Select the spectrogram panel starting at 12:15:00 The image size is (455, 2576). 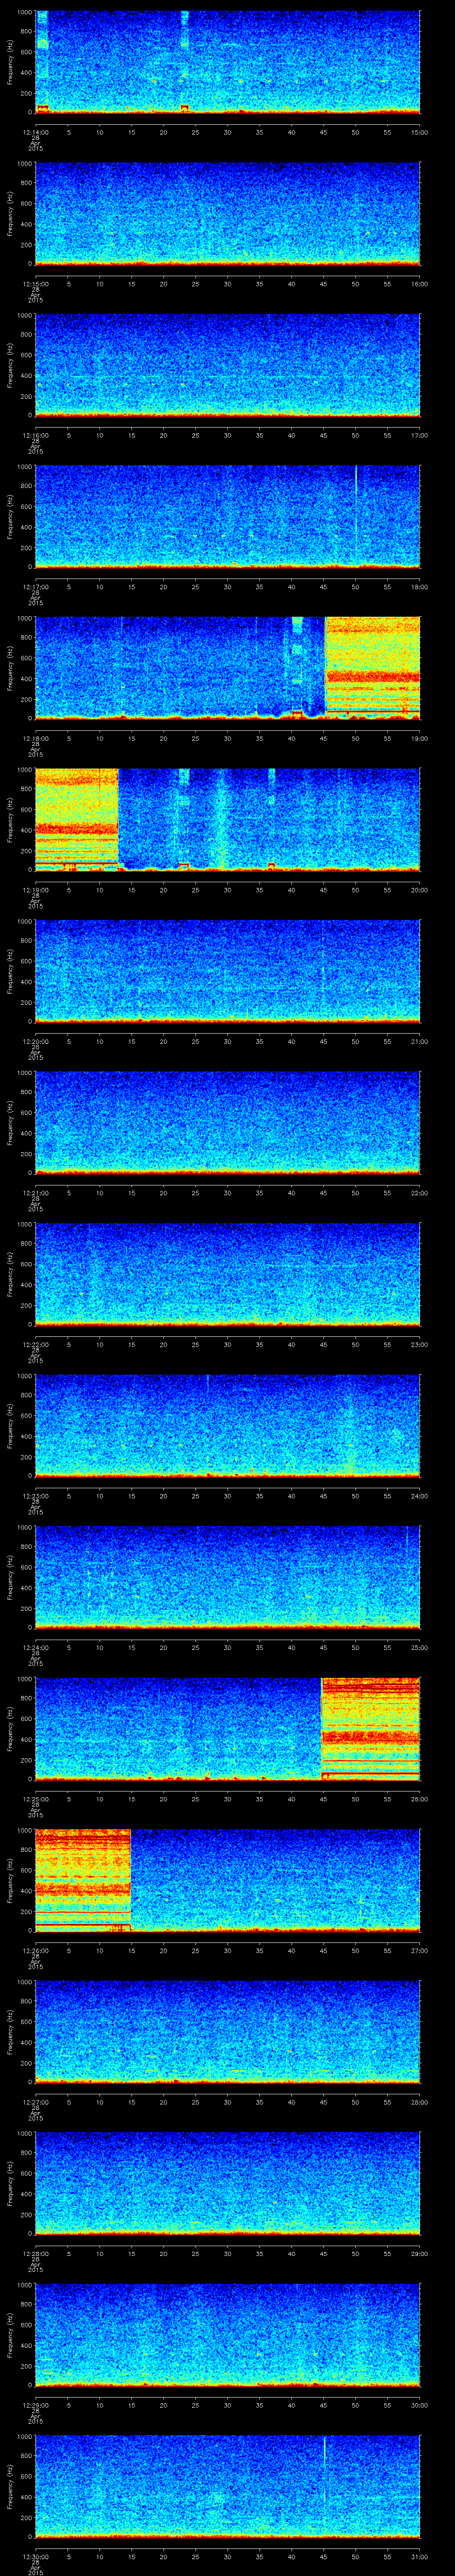tap(227, 214)
